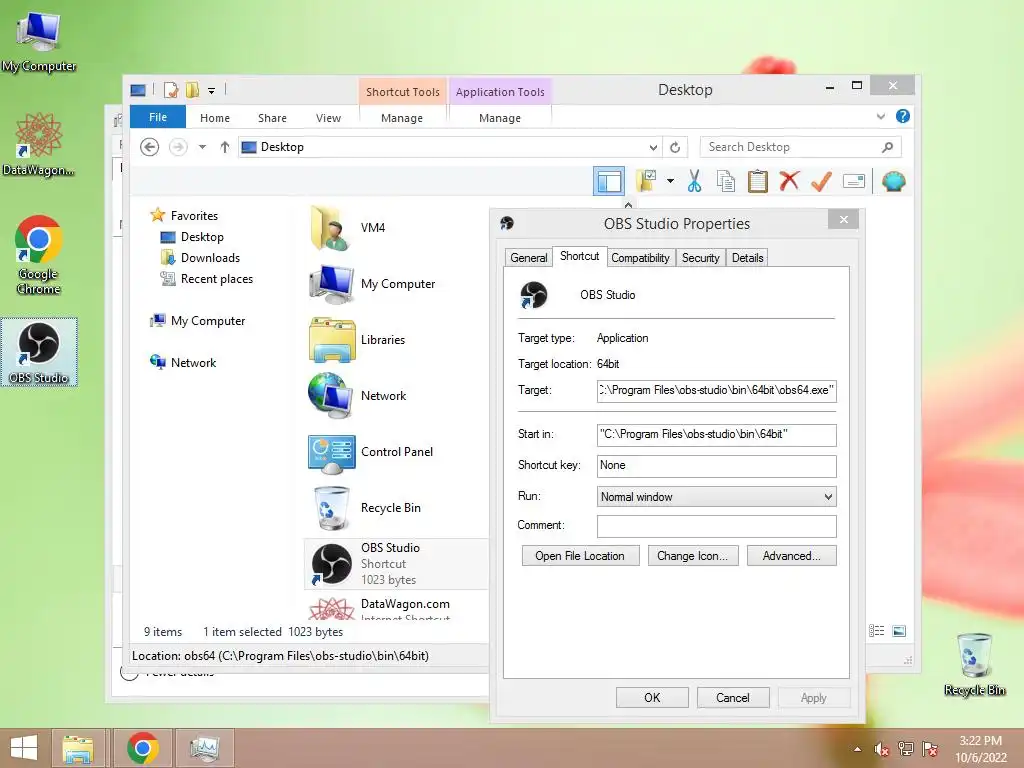Click the Paste clipboard icon
This screenshot has height=768, width=1024.
[x=758, y=181]
